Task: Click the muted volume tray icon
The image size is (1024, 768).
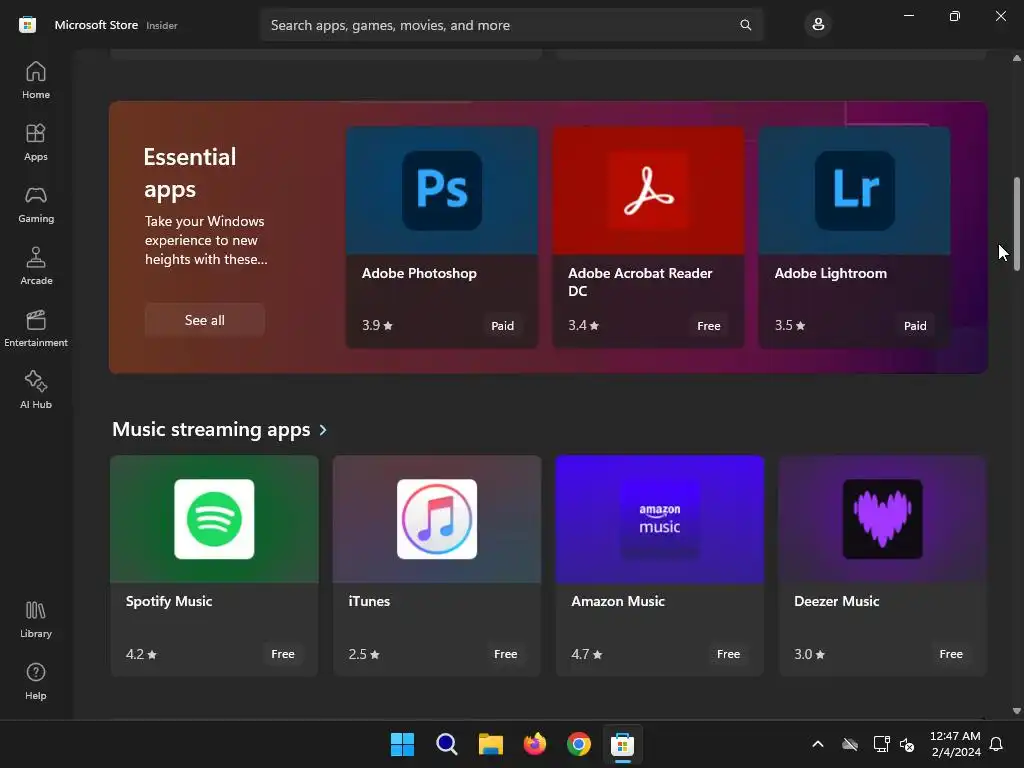Action: click(x=907, y=744)
